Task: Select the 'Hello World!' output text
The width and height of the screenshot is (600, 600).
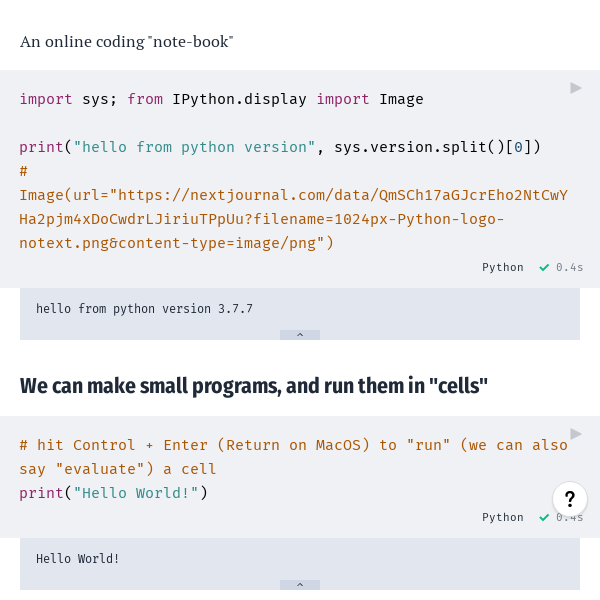Action: (x=78, y=559)
